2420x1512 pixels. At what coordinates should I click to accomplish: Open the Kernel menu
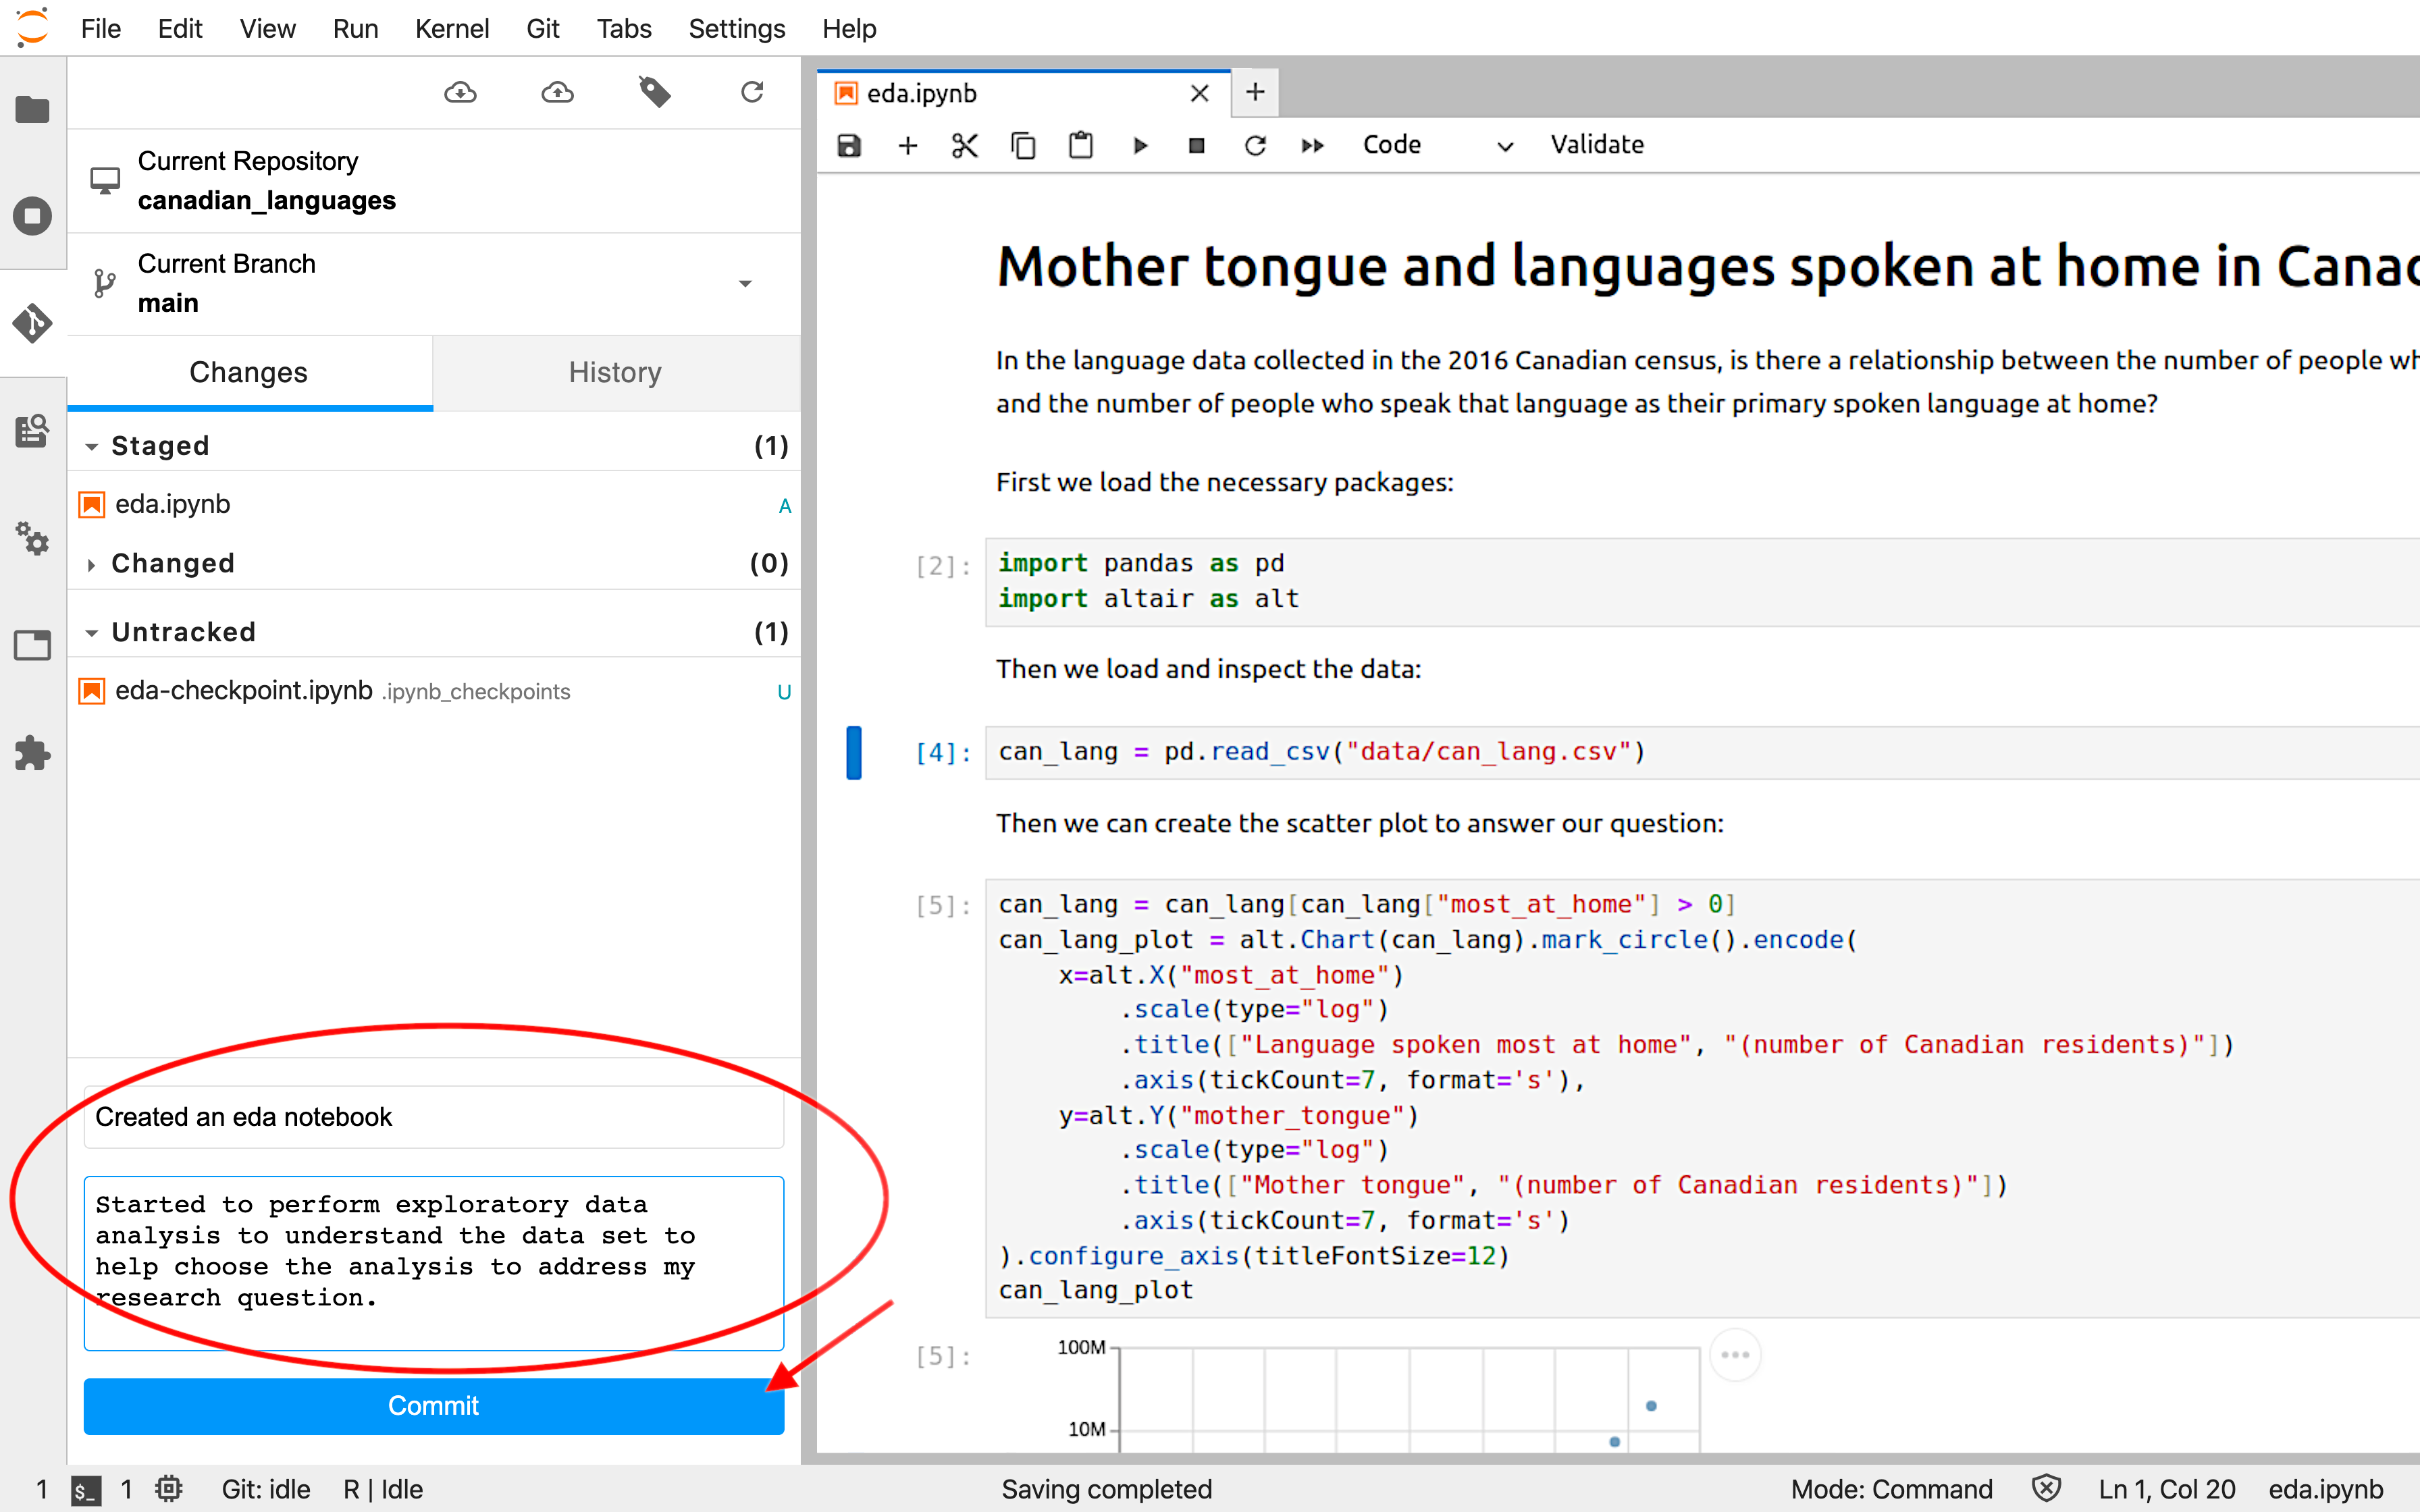[451, 28]
